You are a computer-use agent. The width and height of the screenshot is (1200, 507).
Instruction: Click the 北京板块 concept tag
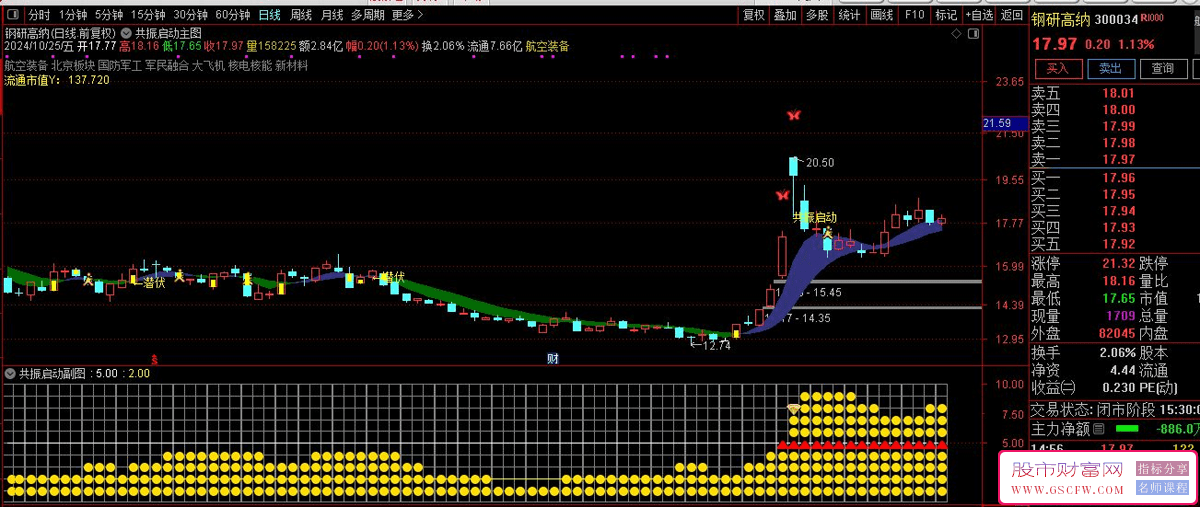(72, 65)
